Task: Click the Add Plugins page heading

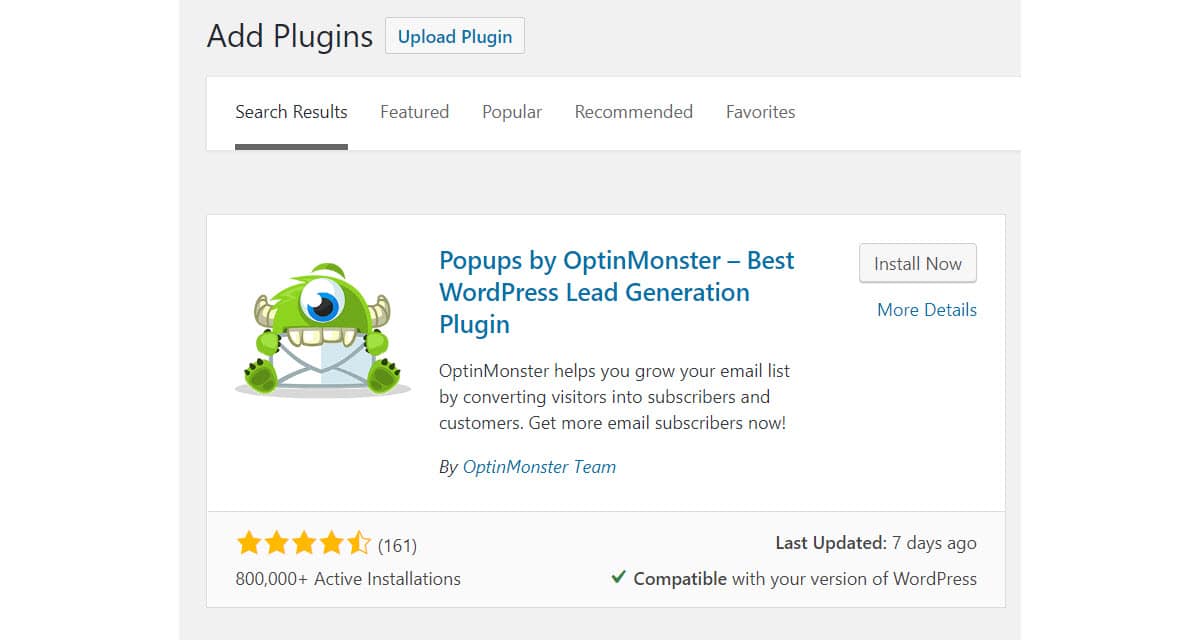Action: tap(290, 37)
